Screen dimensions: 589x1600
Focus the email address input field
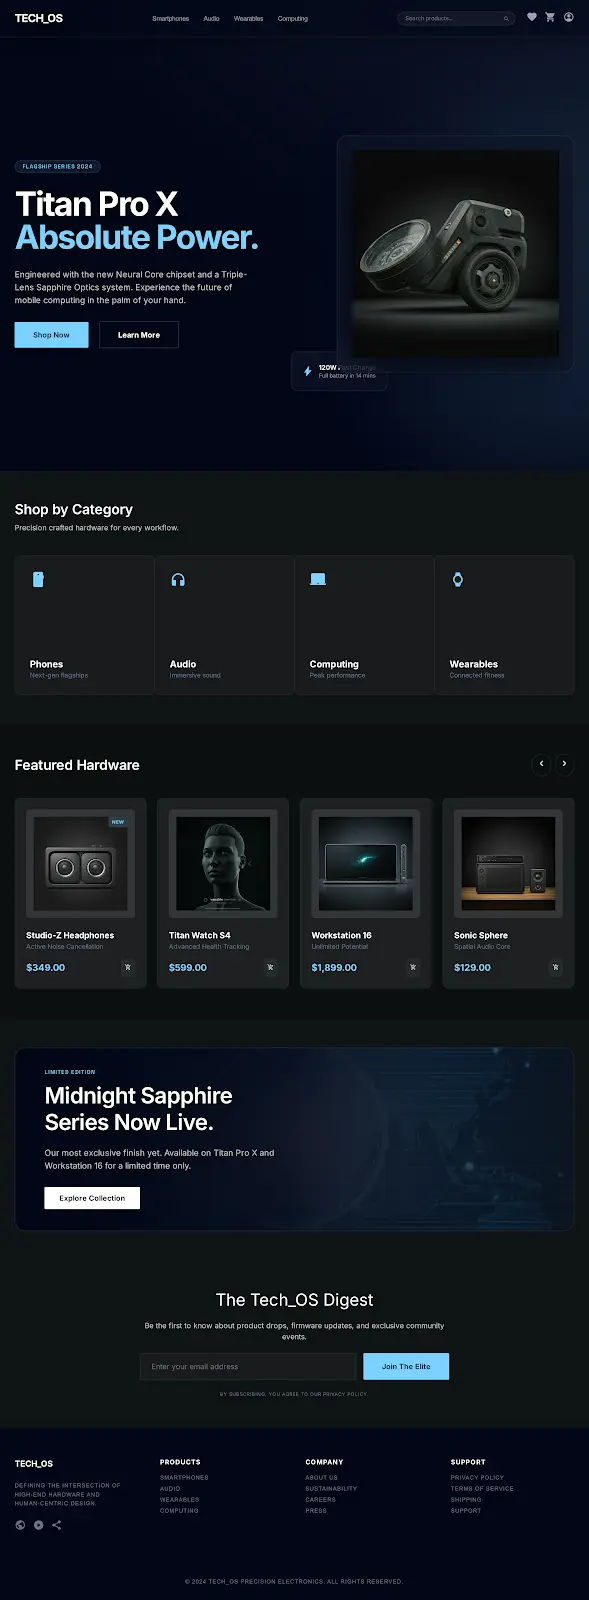point(248,1366)
